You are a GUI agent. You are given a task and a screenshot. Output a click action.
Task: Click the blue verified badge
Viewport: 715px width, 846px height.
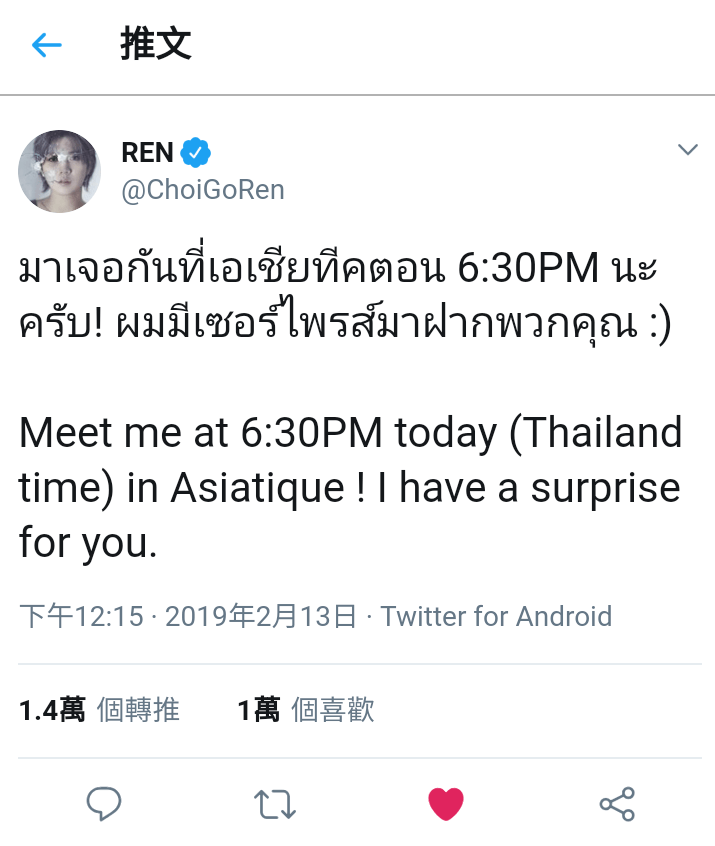195,153
